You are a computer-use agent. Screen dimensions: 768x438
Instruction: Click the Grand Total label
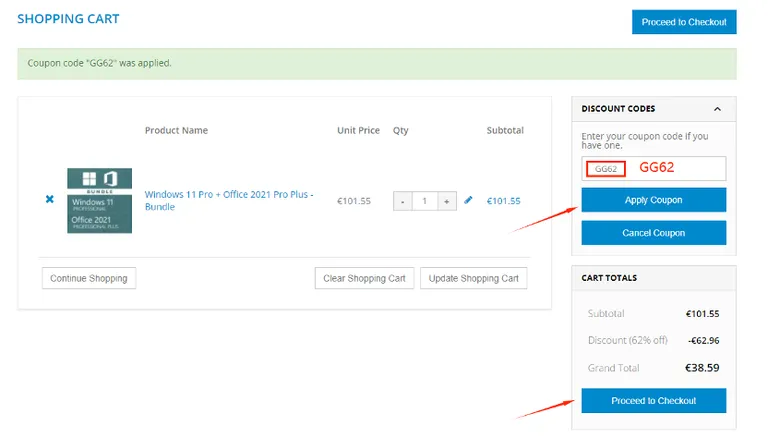tap(613, 368)
